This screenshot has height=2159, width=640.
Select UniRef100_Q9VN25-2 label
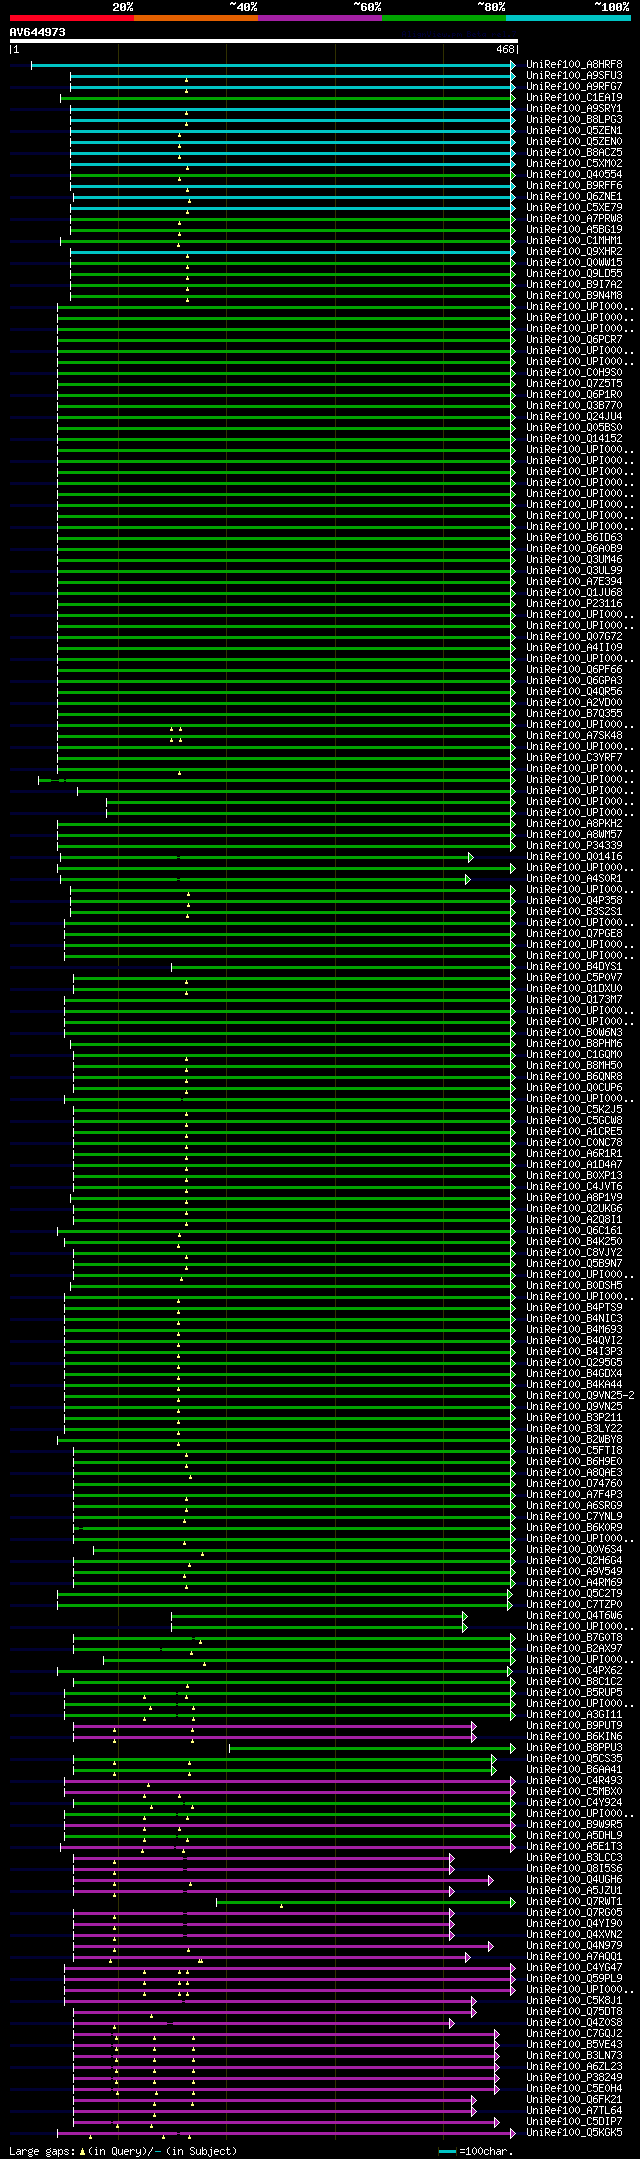click(x=580, y=1396)
